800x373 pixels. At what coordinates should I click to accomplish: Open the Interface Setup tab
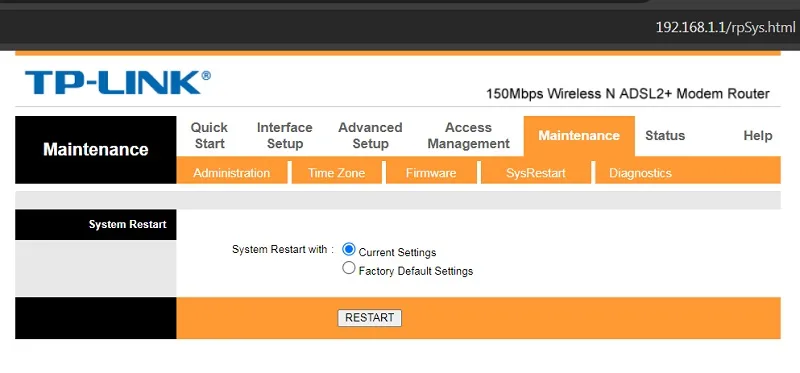pos(285,136)
